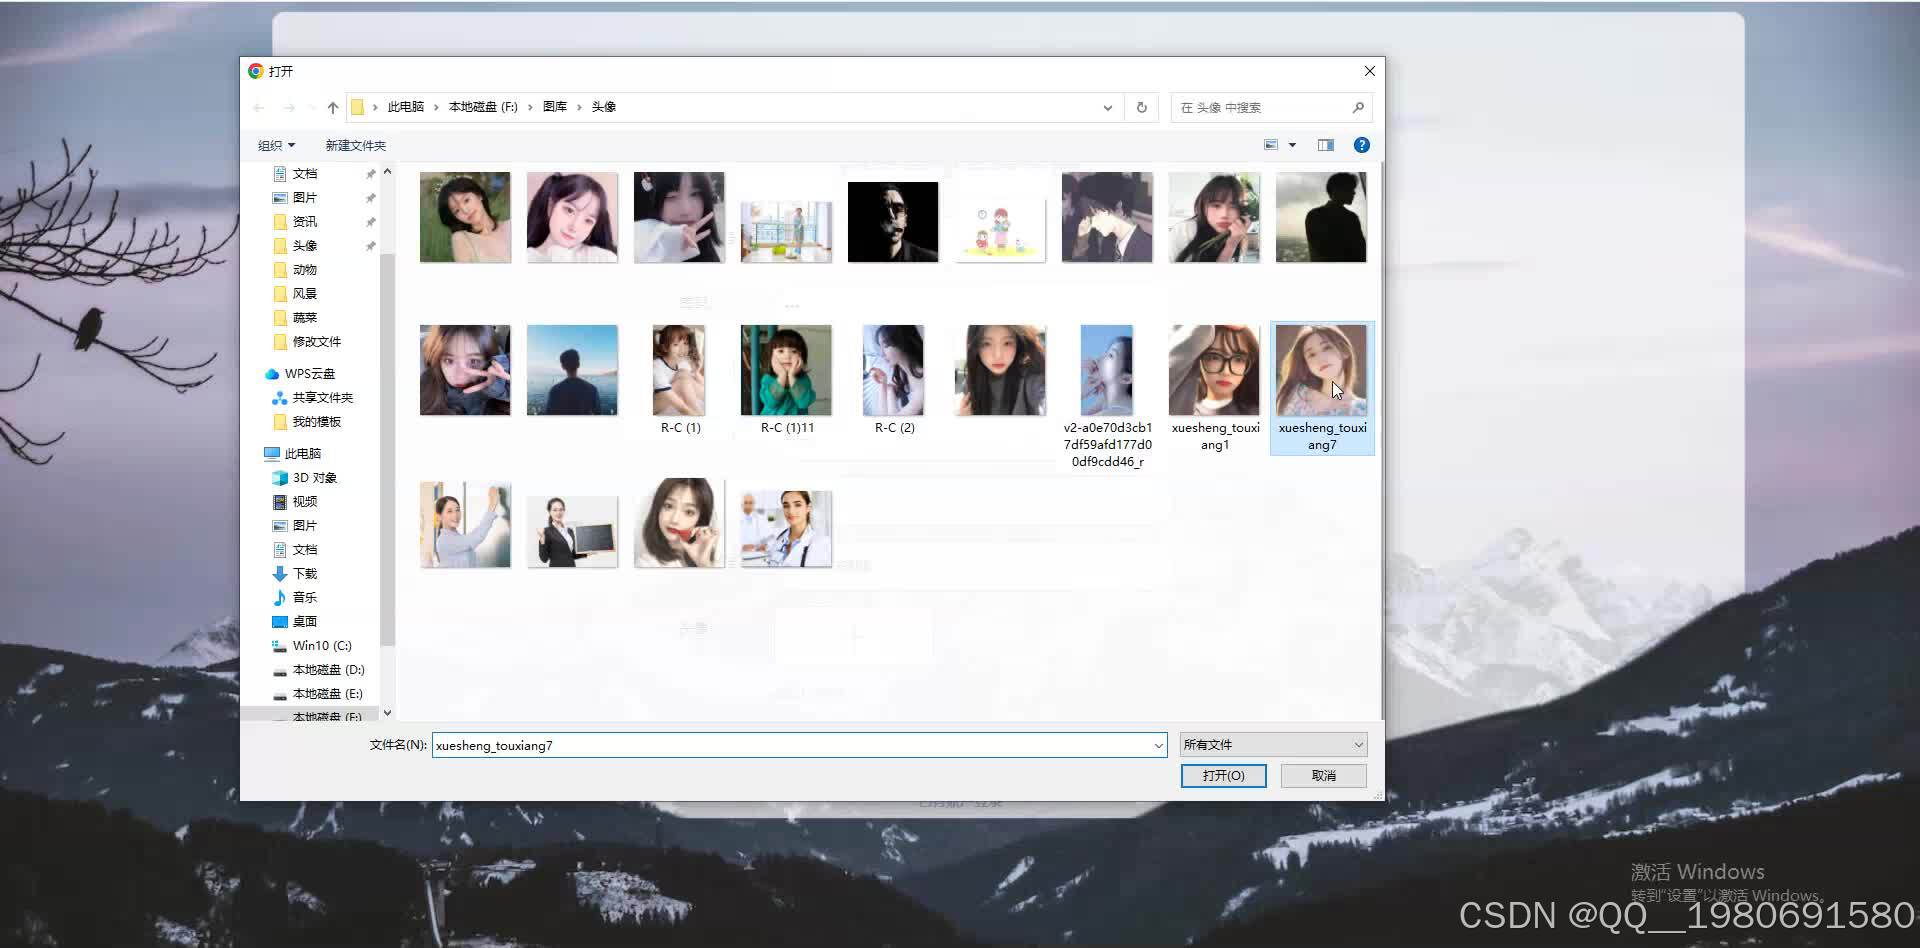
Task: Select the man in sunglasses dark thumbnail
Action: coord(893,222)
